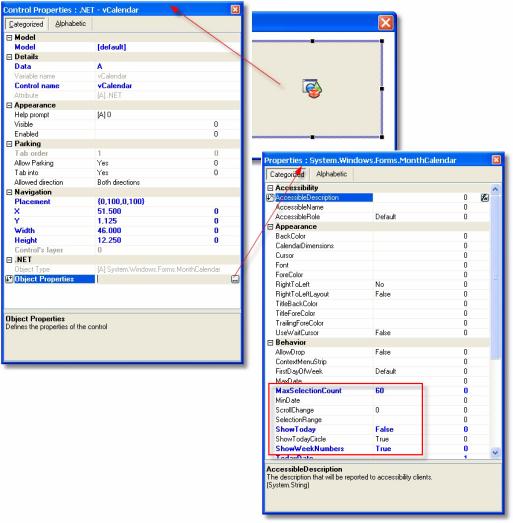
Task: Collapse the Parking category
Action: pos(9,144)
